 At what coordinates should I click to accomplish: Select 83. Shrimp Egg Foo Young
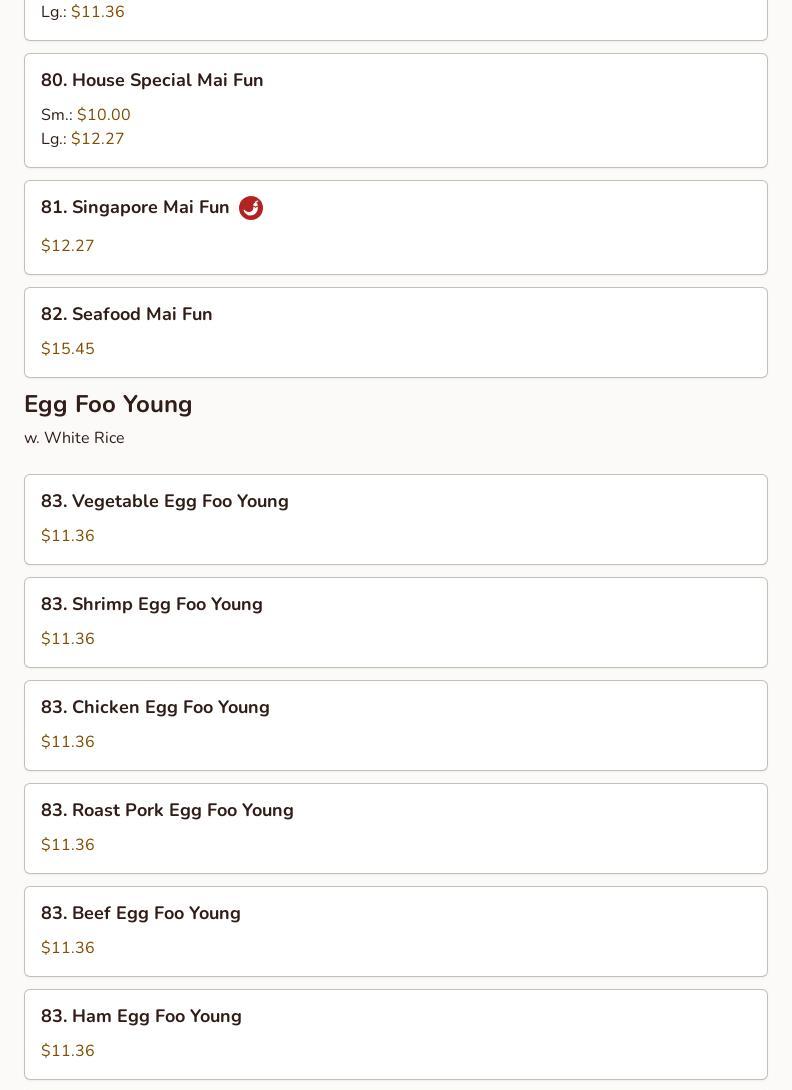pos(396,622)
